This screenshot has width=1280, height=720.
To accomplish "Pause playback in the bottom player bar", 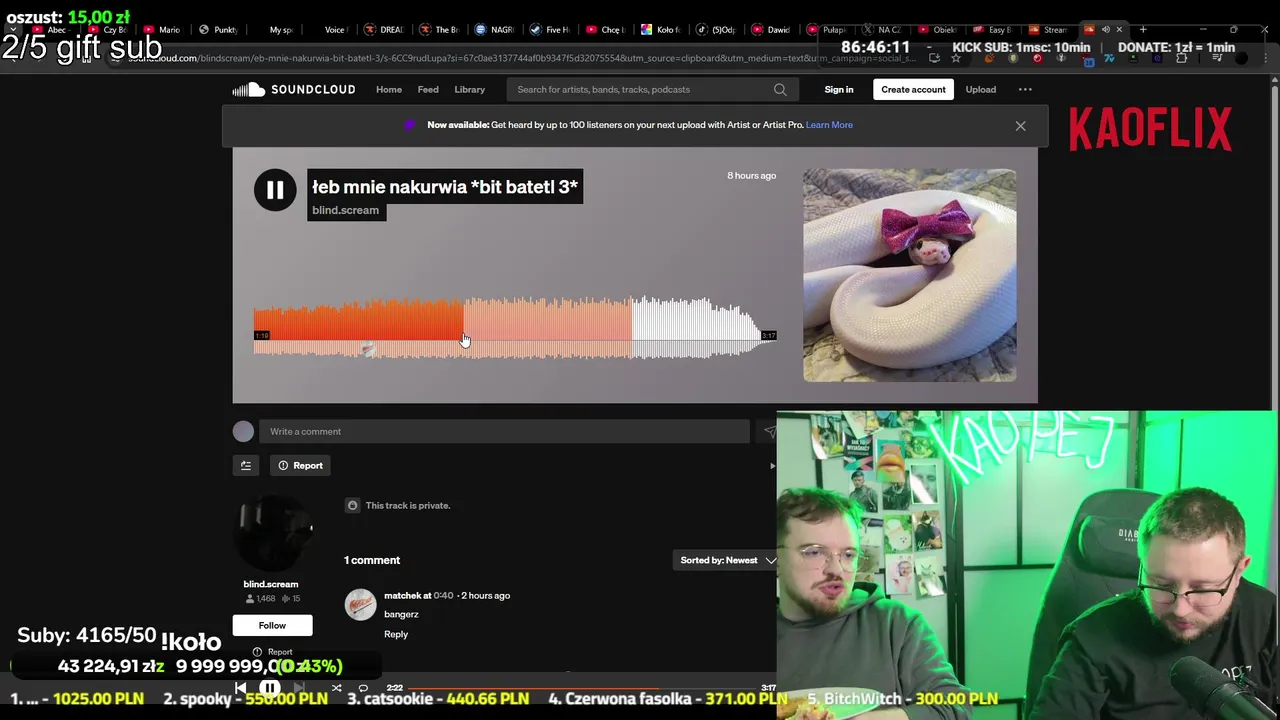I will point(270,688).
